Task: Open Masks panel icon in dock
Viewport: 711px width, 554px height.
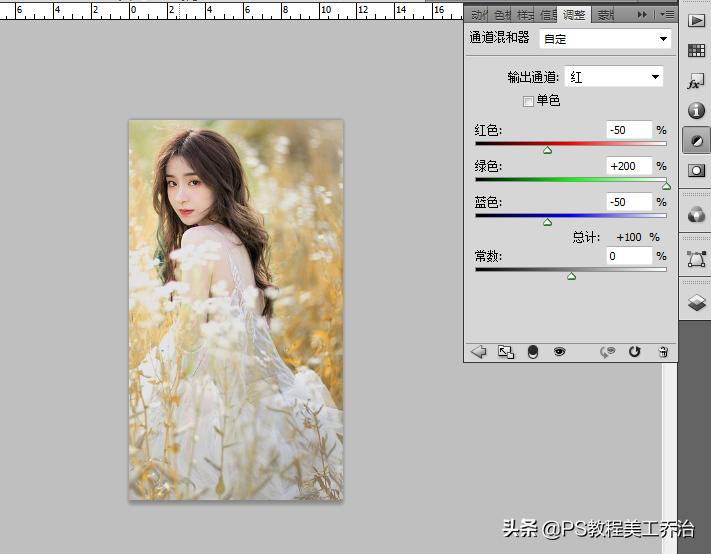Action: 696,171
